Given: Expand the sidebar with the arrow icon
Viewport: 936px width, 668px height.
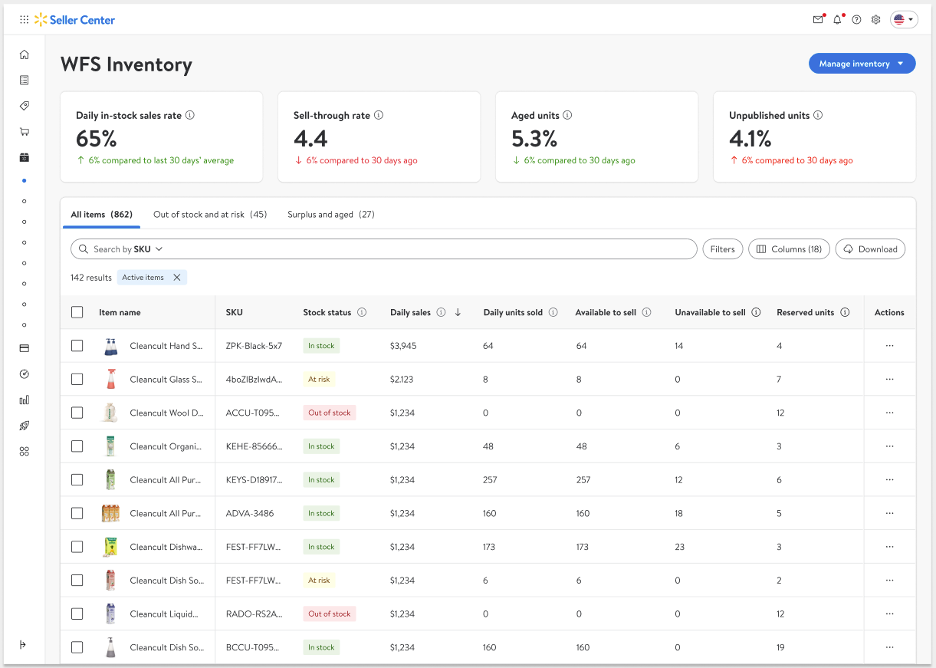Looking at the screenshot, I should pos(23,645).
